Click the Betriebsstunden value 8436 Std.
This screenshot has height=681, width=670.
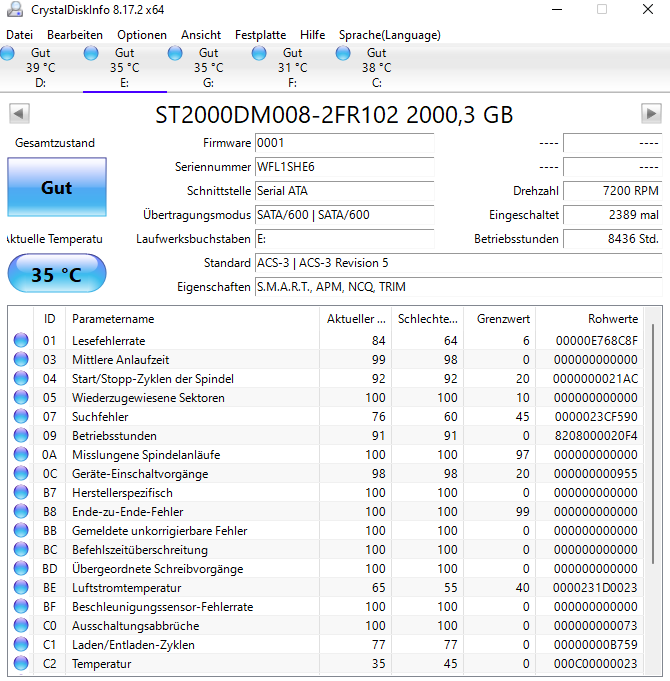[613, 238]
